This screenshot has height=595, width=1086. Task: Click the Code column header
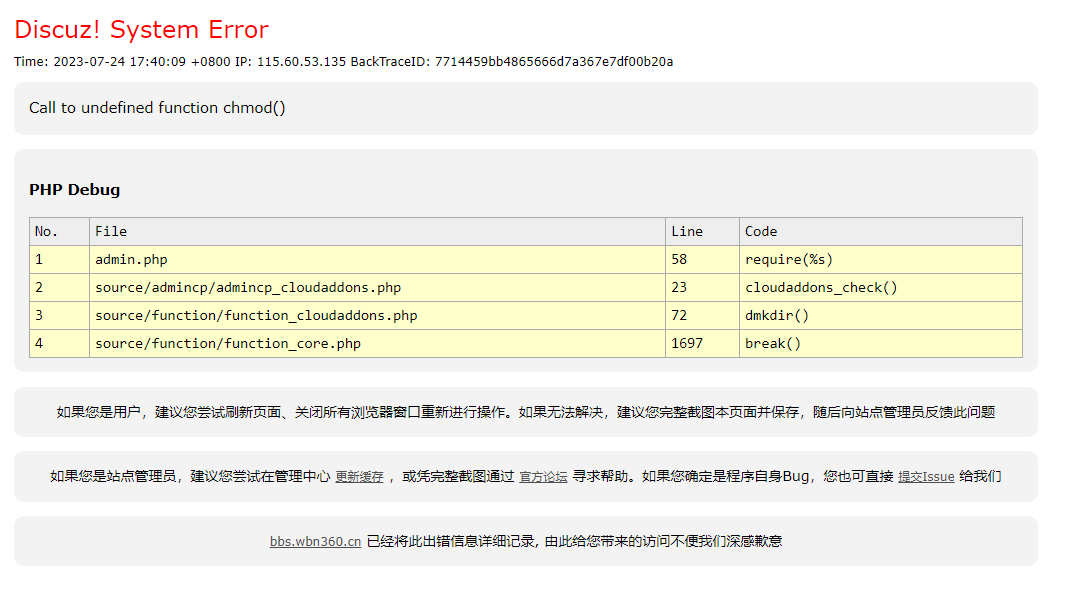click(761, 231)
